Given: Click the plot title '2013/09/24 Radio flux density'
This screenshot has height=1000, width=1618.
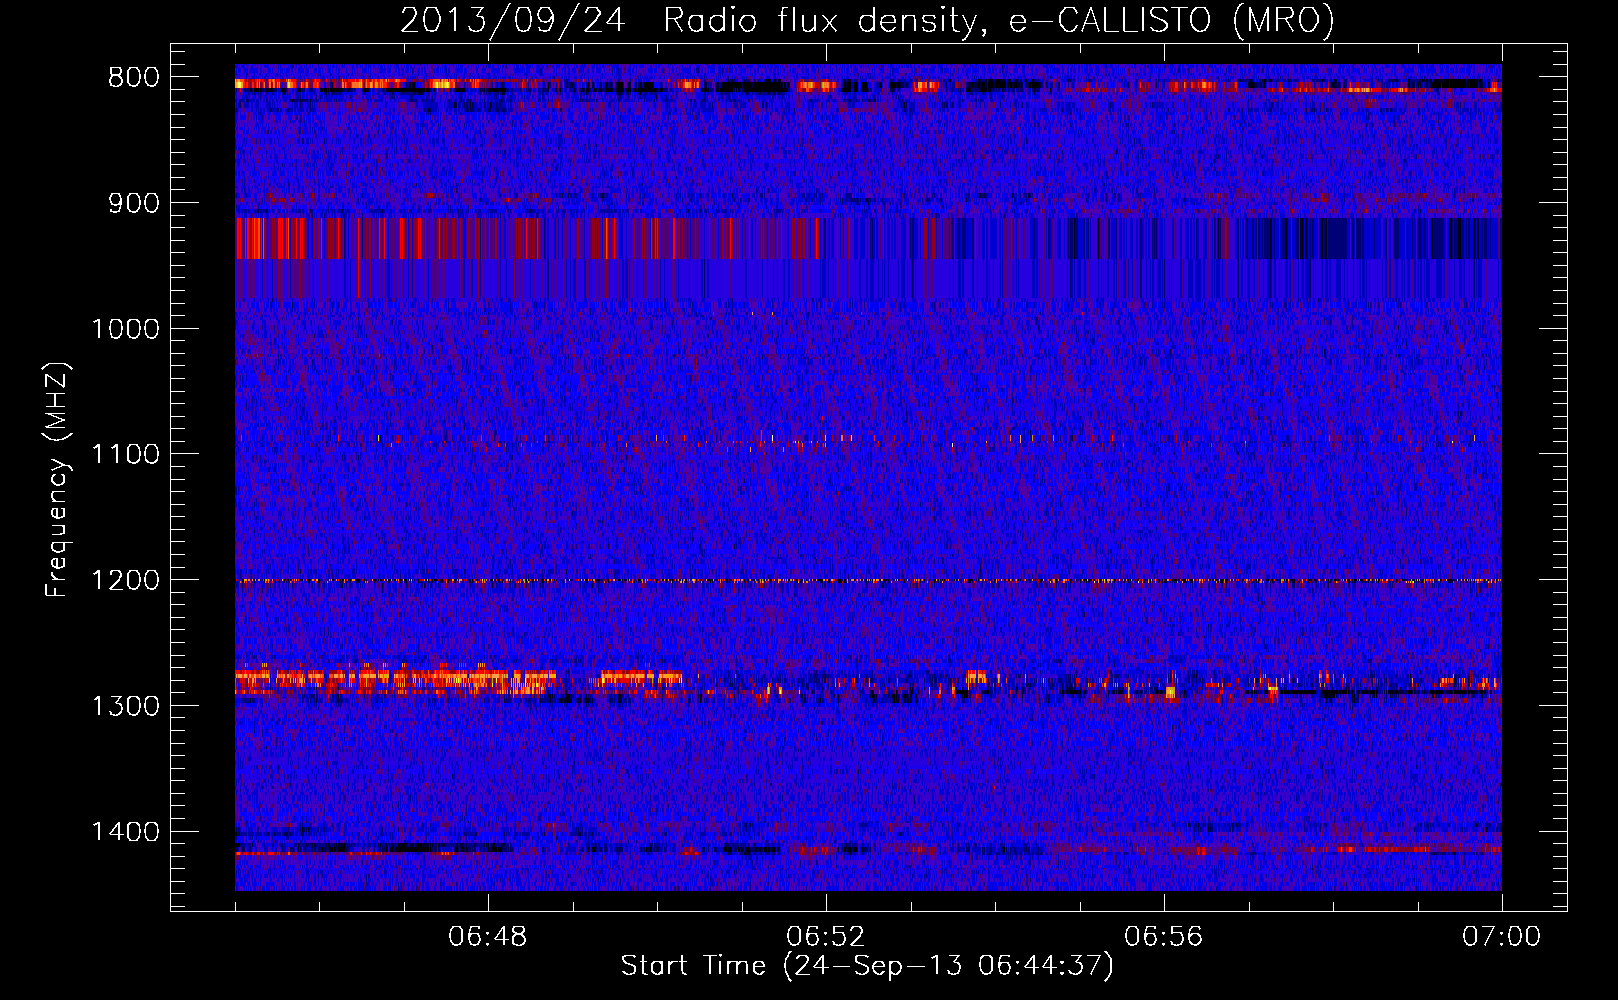Looking at the screenshot, I should [x=866, y=20].
